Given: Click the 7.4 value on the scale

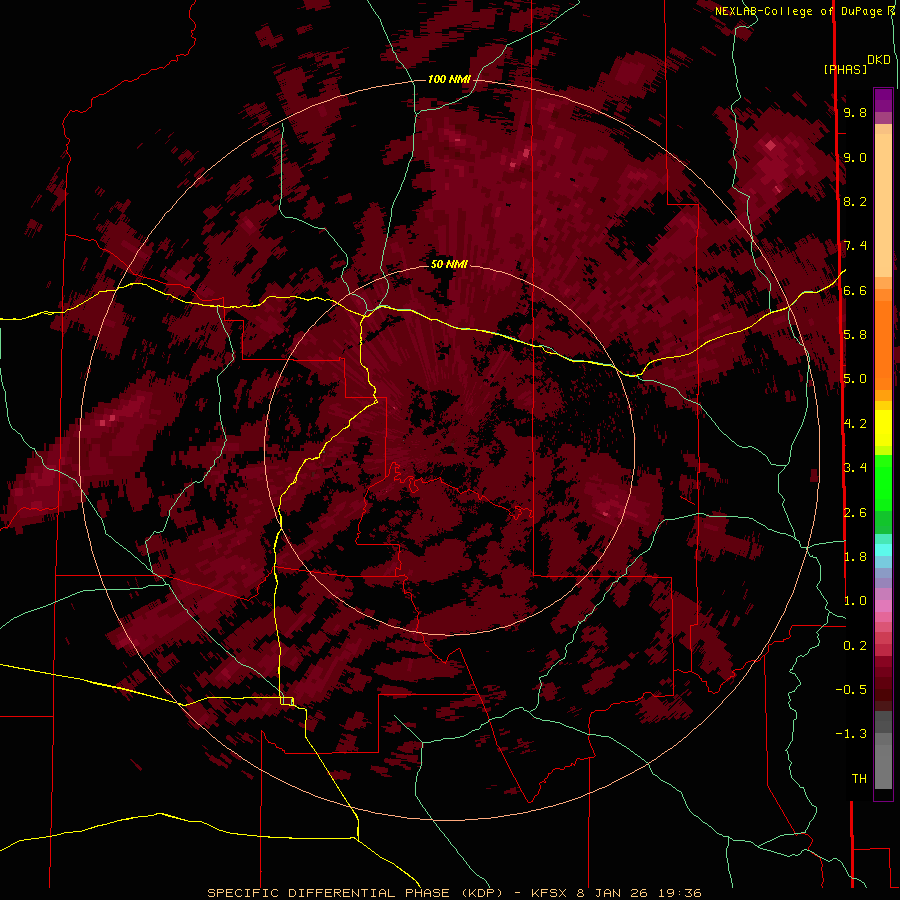Looking at the screenshot, I should 855,246.
